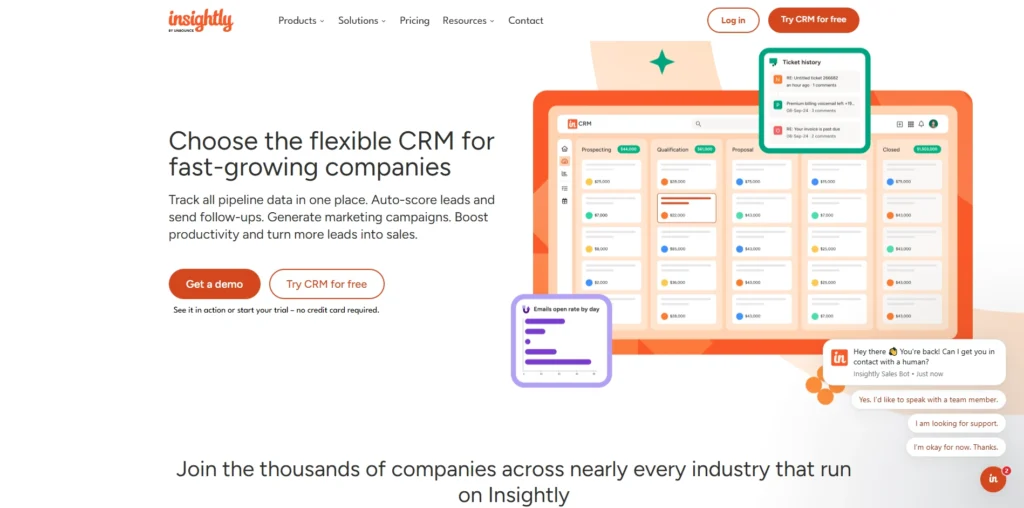The image size is (1024, 508).
Task: Click the orange 'in' CRM logo in mockup
Action: [x=572, y=123]
